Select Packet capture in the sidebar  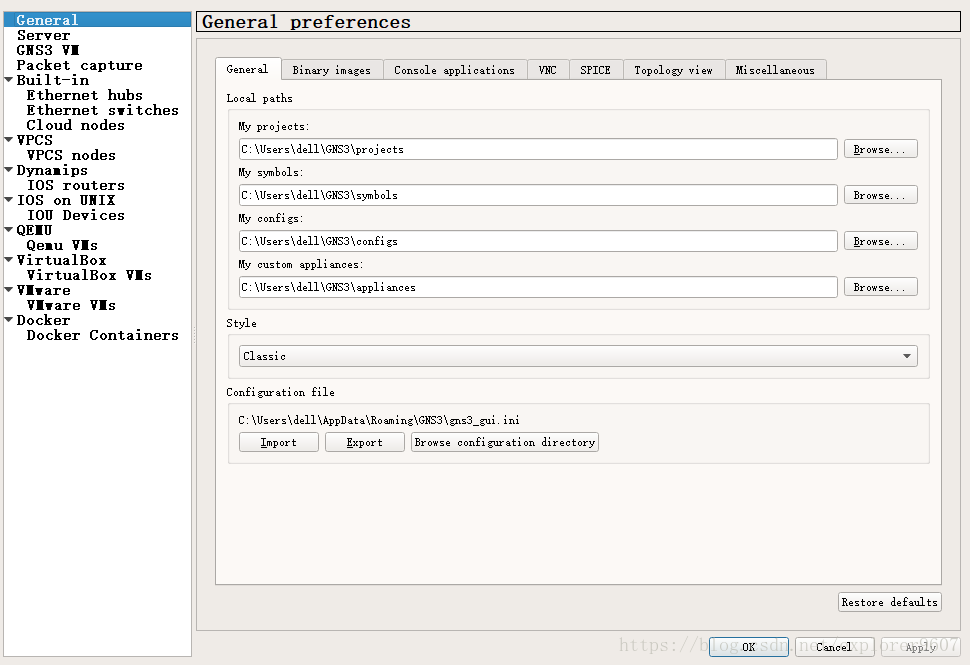coord(79,66)
